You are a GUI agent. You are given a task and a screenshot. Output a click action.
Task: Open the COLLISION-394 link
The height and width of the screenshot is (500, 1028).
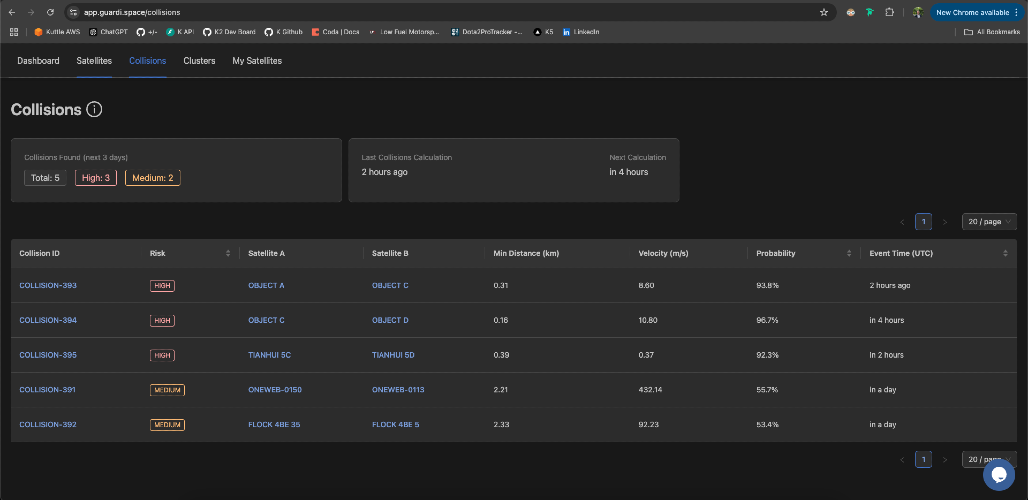coord(48,320)
